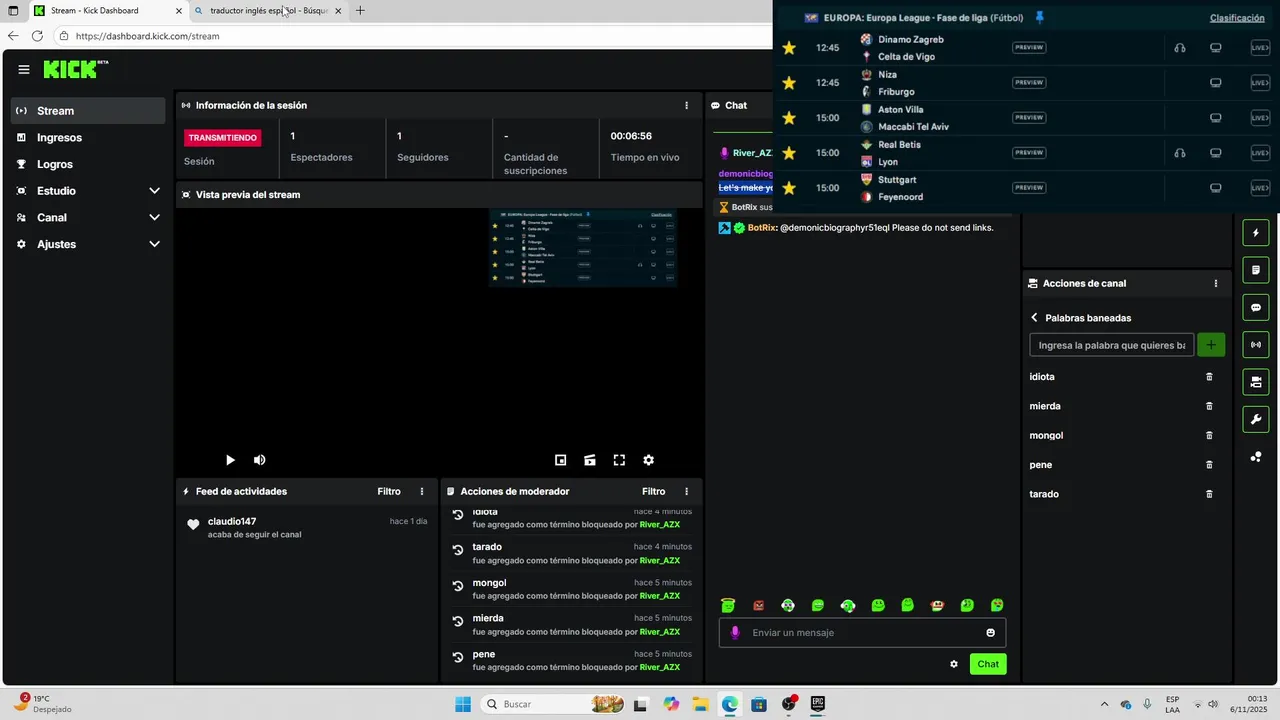Expand the Canal sidebar section
Image resolution: width=1280 pixels, height=720 pixels.
coord(88,217)
